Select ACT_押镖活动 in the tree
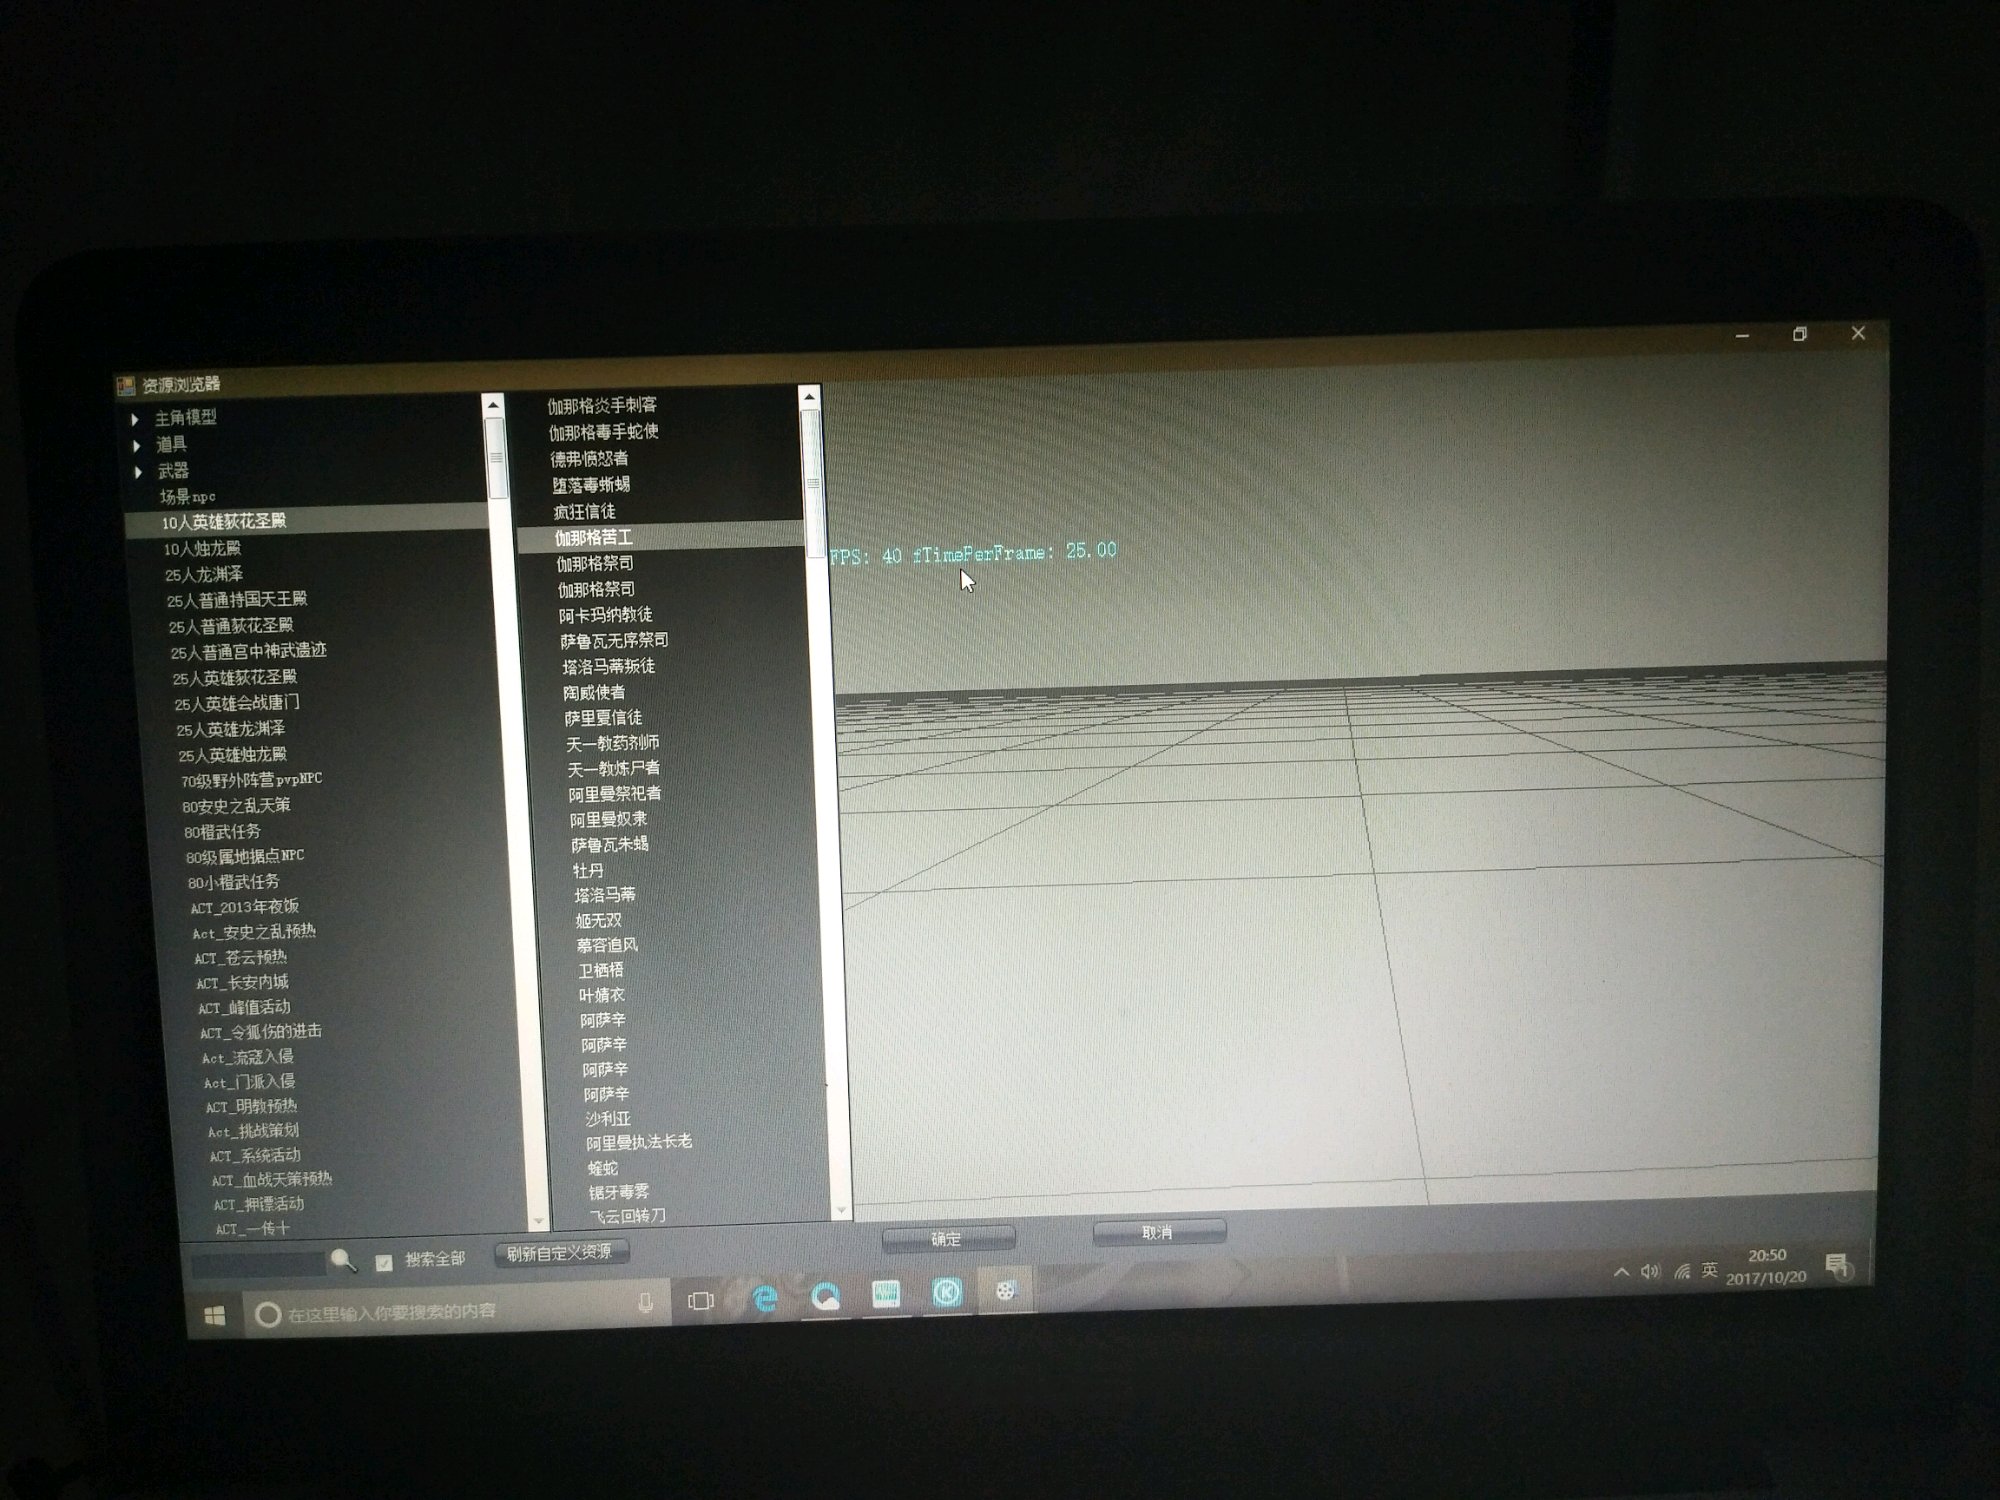The height and width of the screenshot is (1500, 2000). pyautogui.click(x=259, y=1205)
